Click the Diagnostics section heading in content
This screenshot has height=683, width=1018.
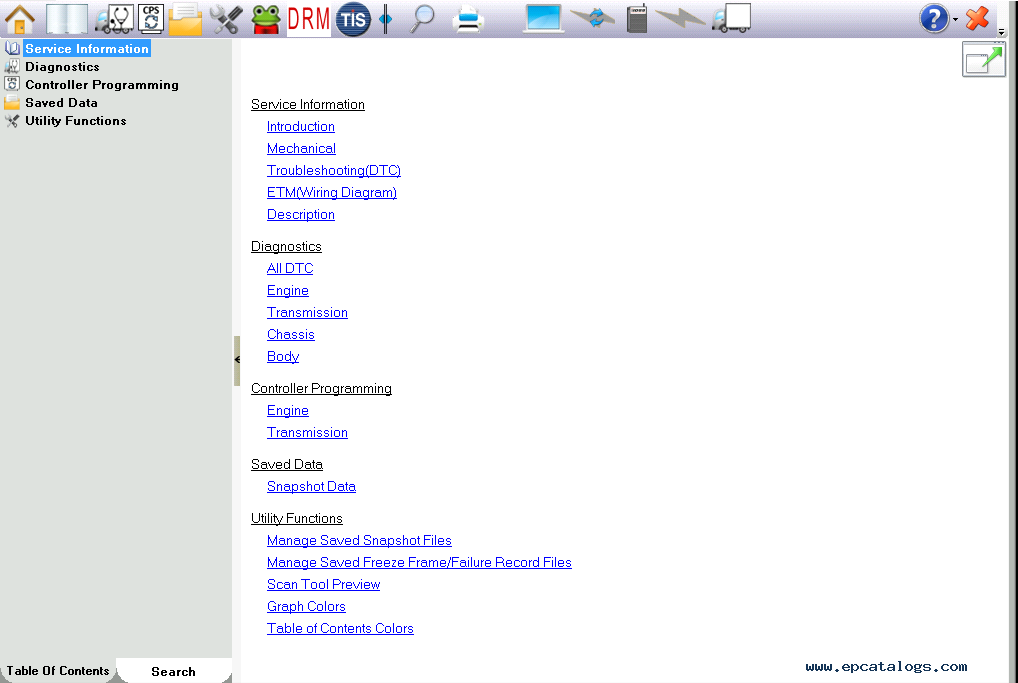pyautogui.click(x=286, y=247)
